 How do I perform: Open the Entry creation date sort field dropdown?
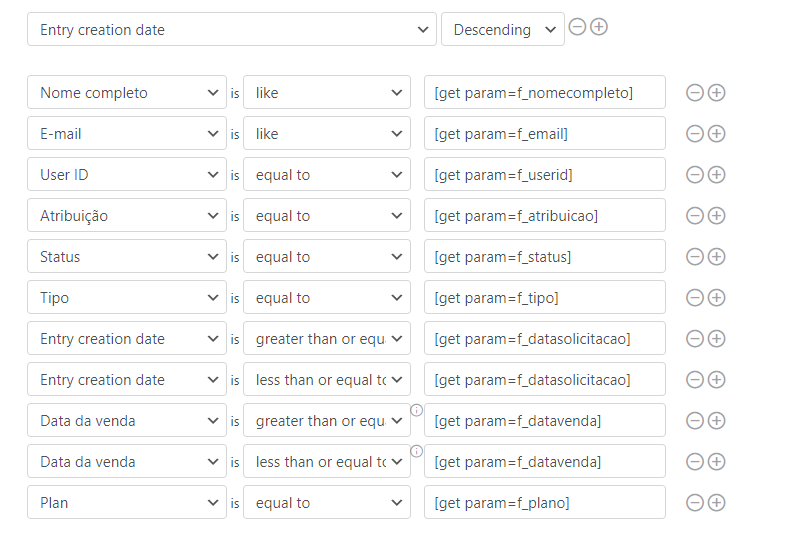(232, 30)
